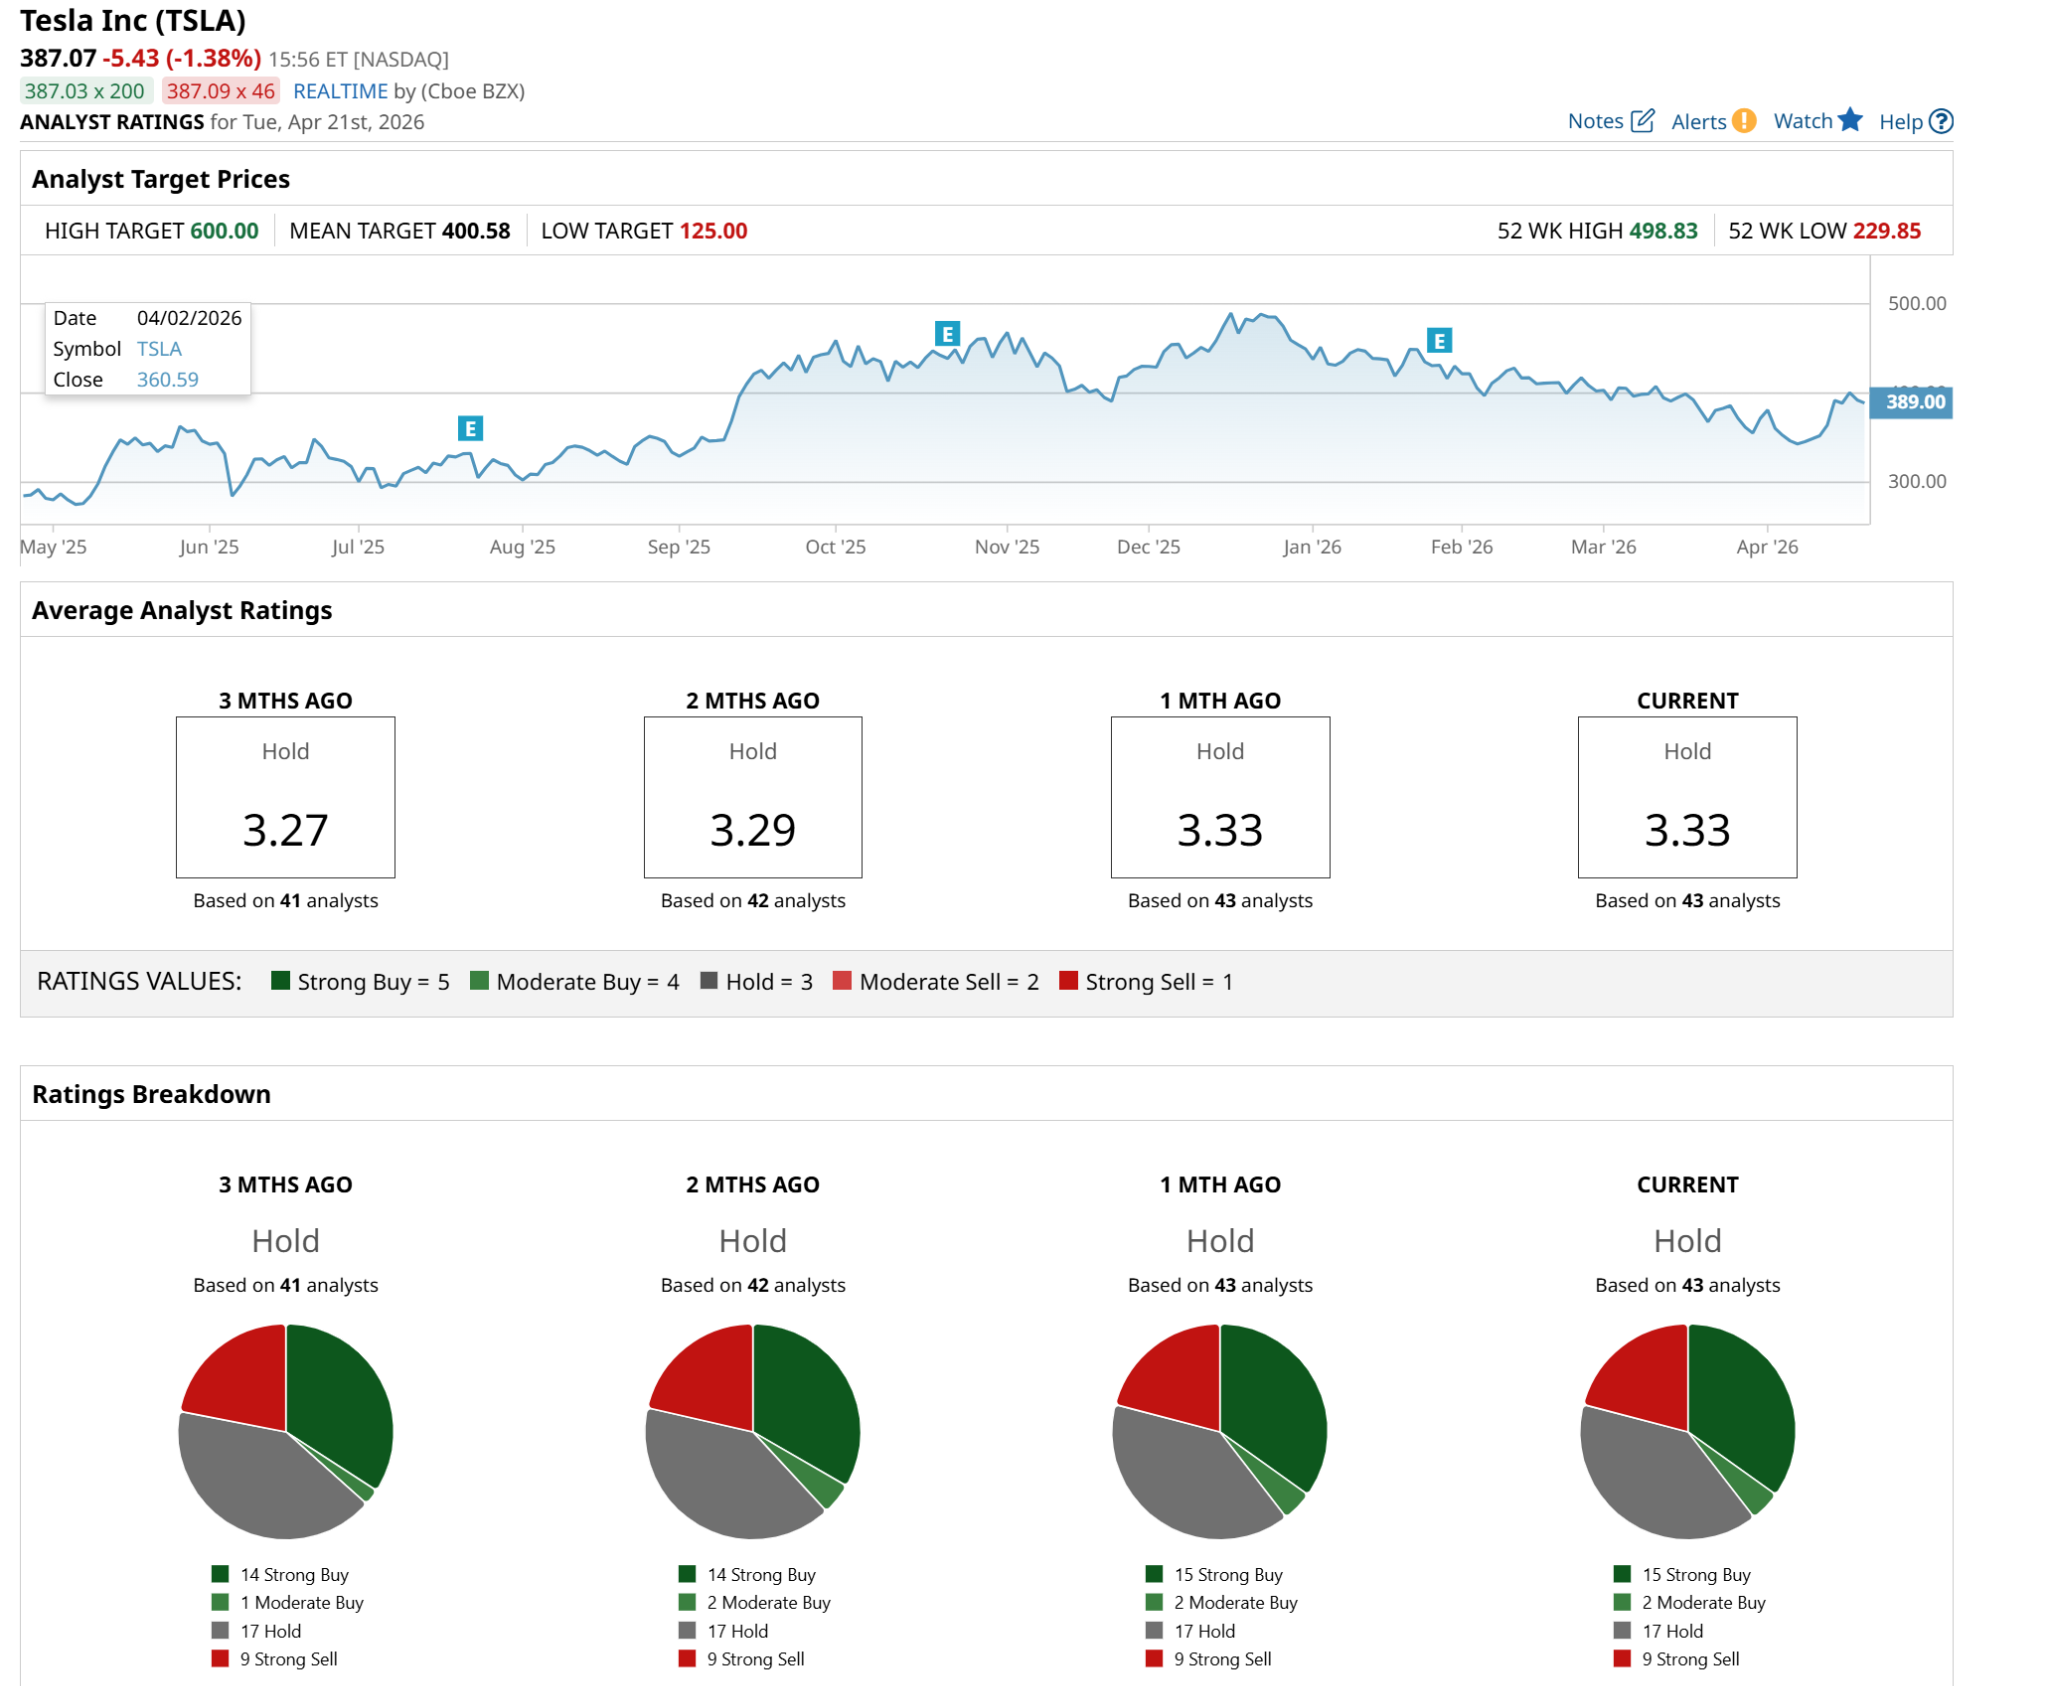Viewport: 2048px width, 1686px height.
Task: Click the 387.09 x 46 ask badge
Action: [220, 91]
